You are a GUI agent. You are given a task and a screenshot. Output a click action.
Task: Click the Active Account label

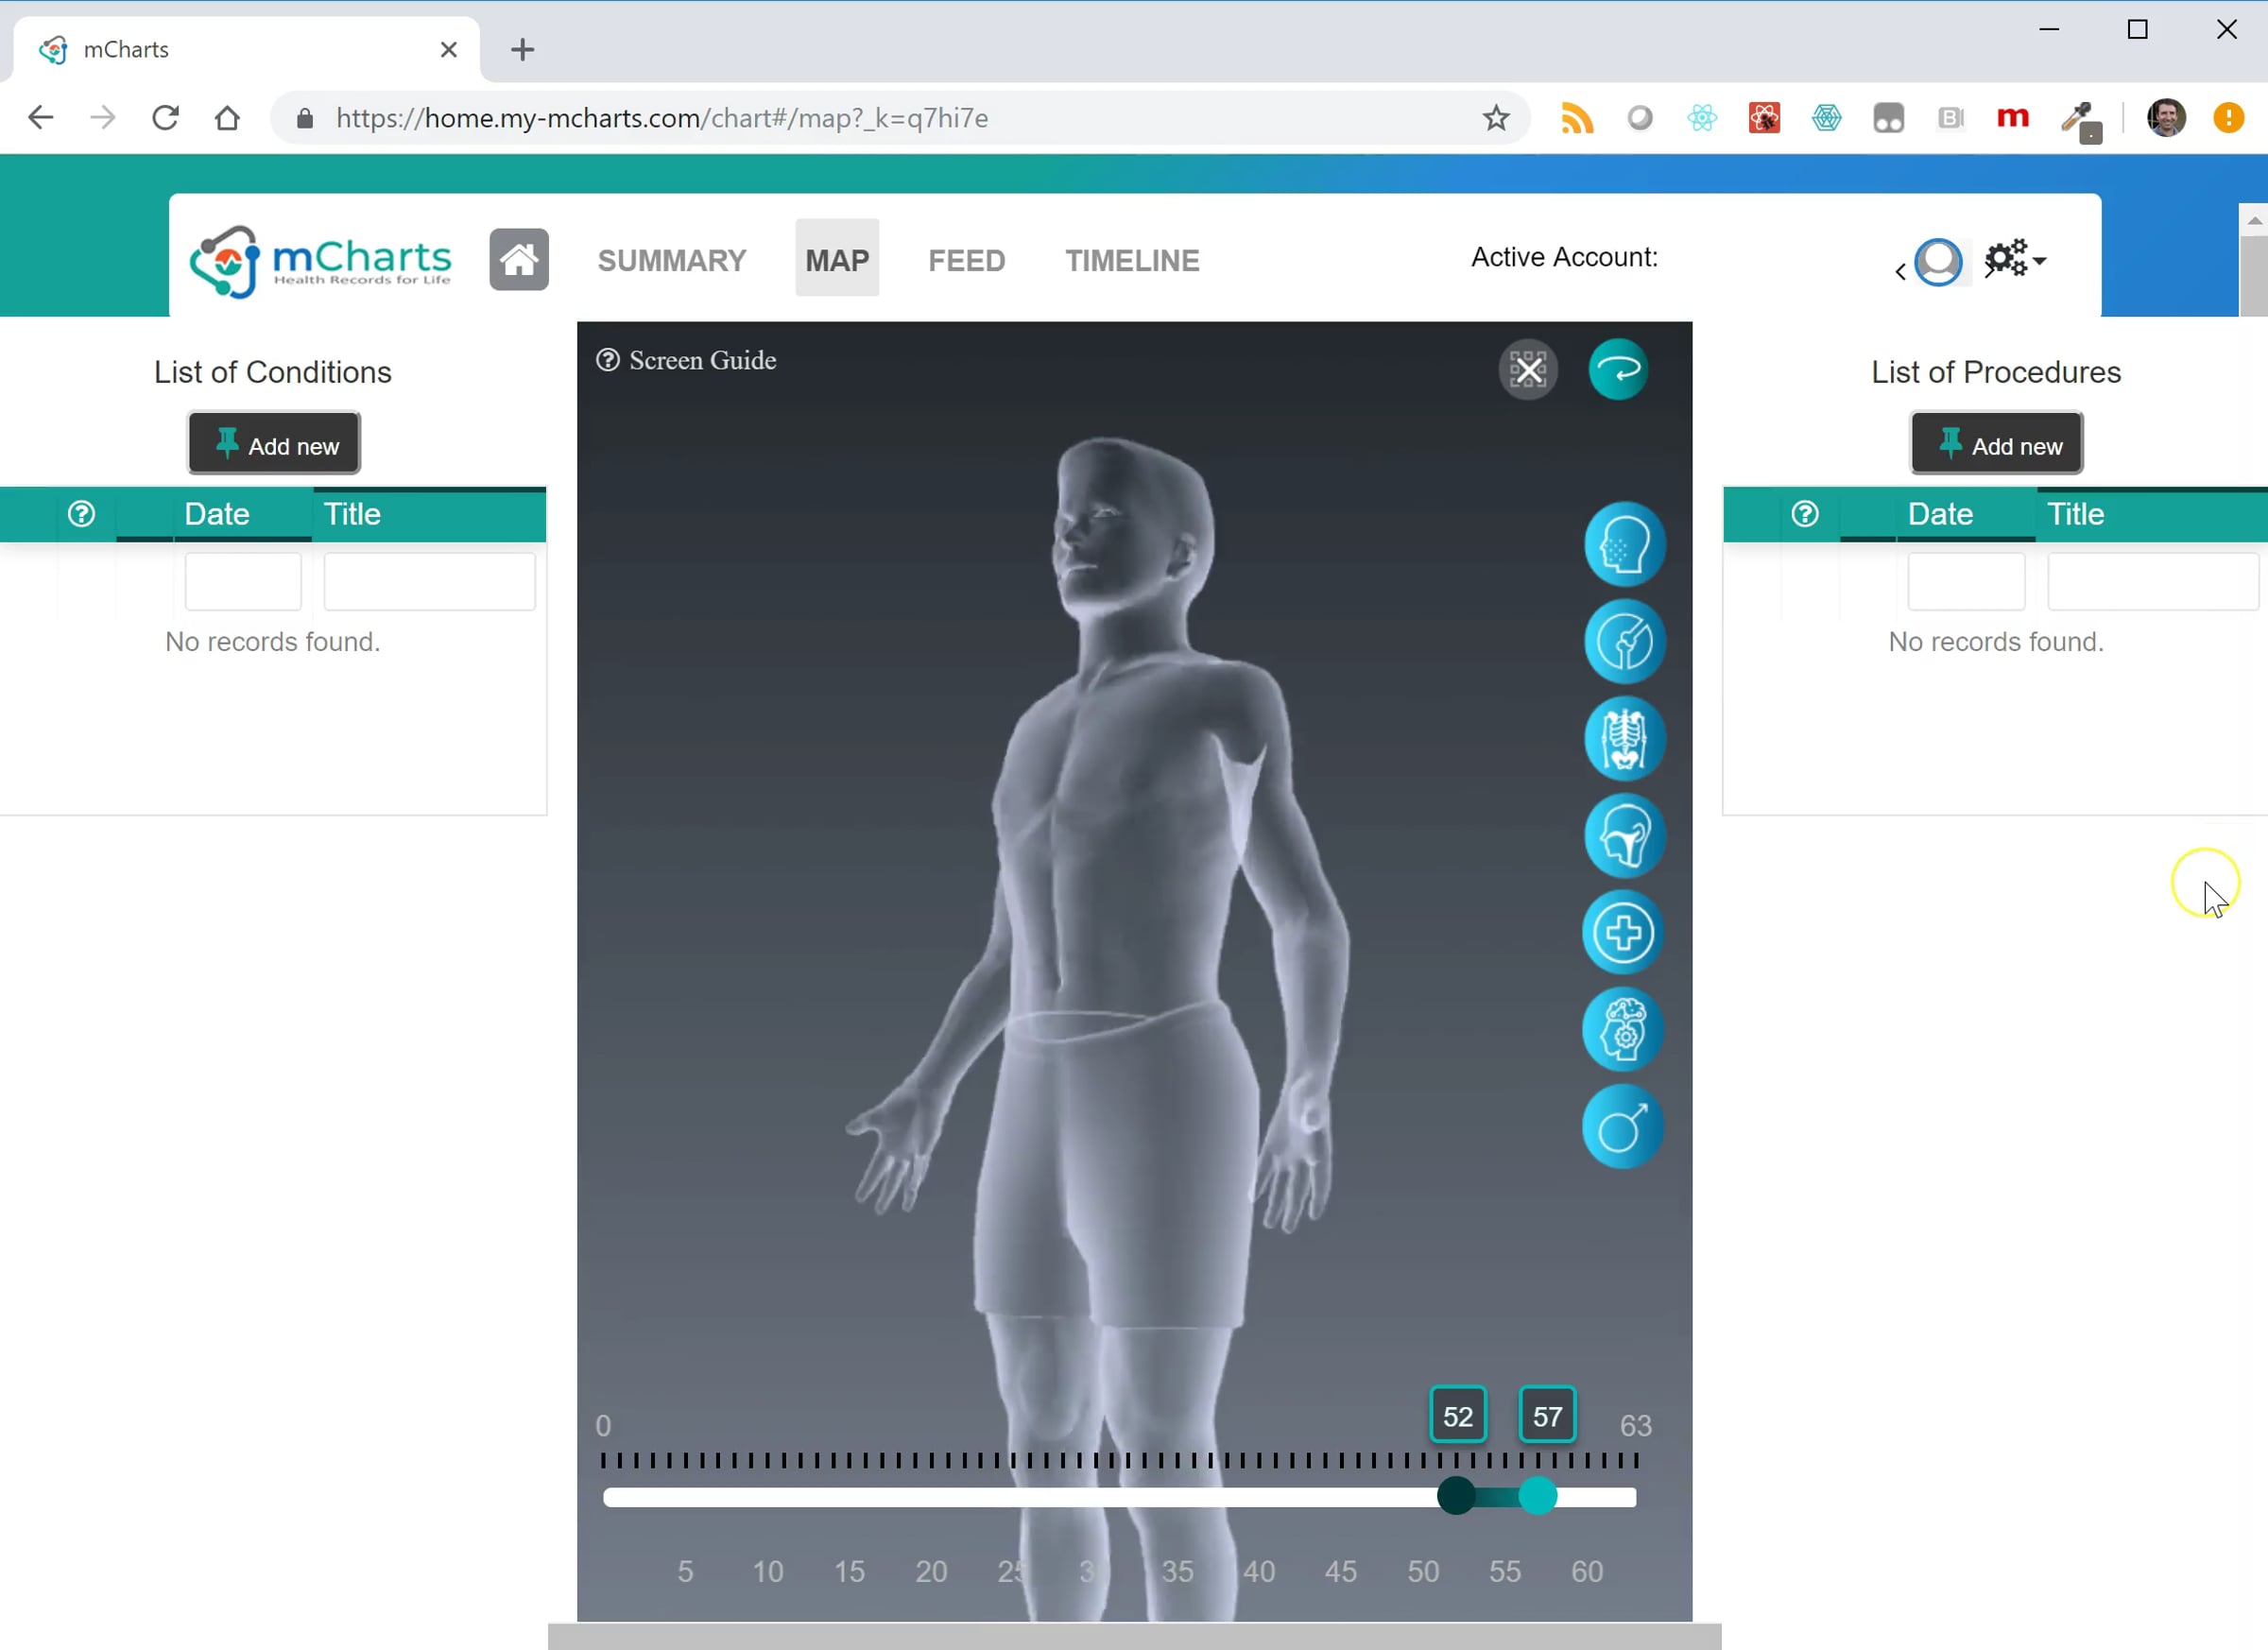click(1564, 257)
